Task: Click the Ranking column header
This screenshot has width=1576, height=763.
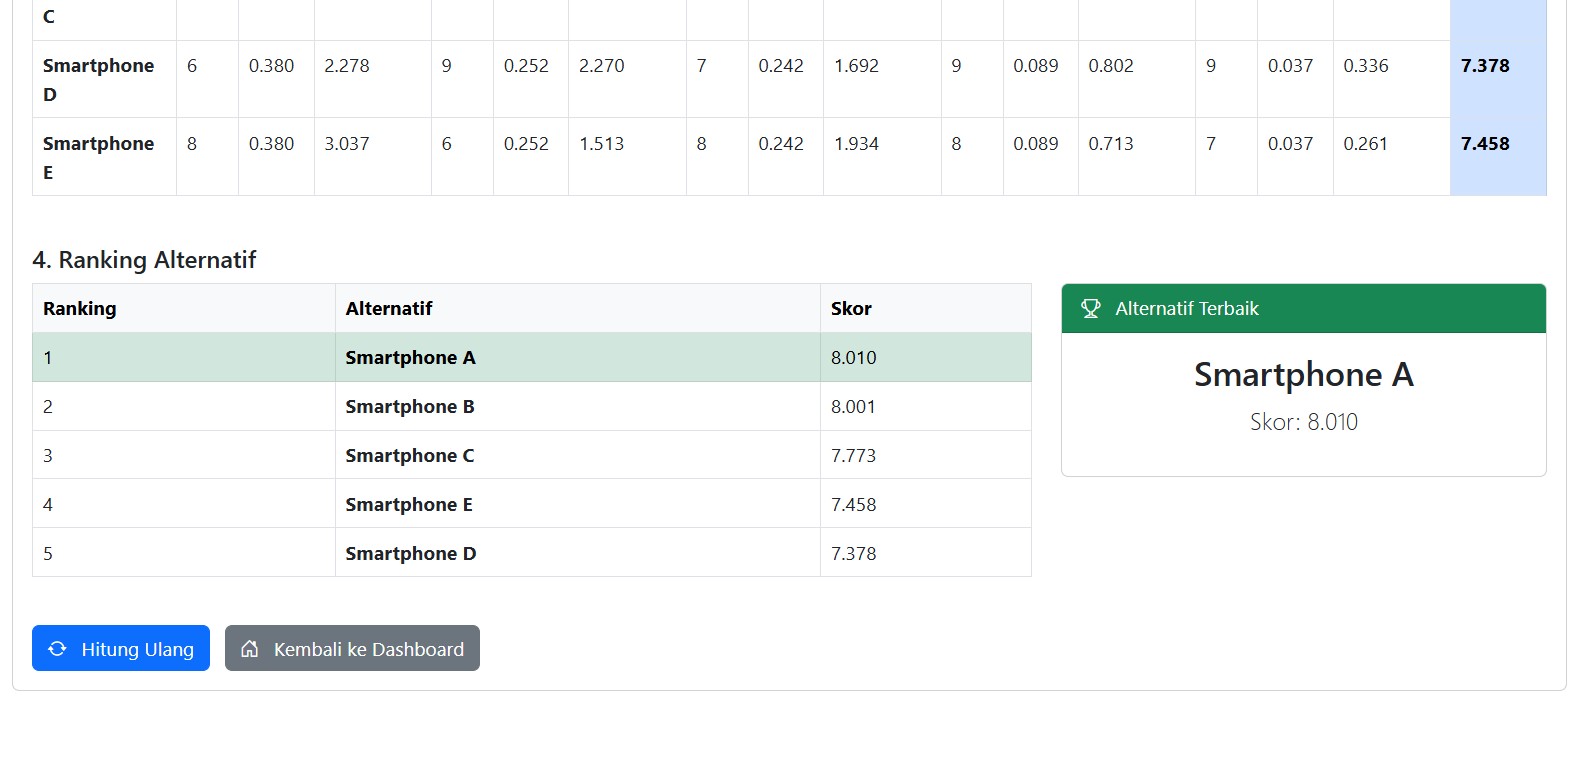Action: point(80,308)
